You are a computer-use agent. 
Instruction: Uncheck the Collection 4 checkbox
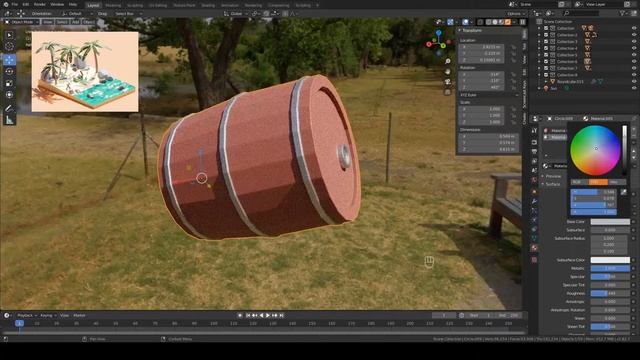546,48
